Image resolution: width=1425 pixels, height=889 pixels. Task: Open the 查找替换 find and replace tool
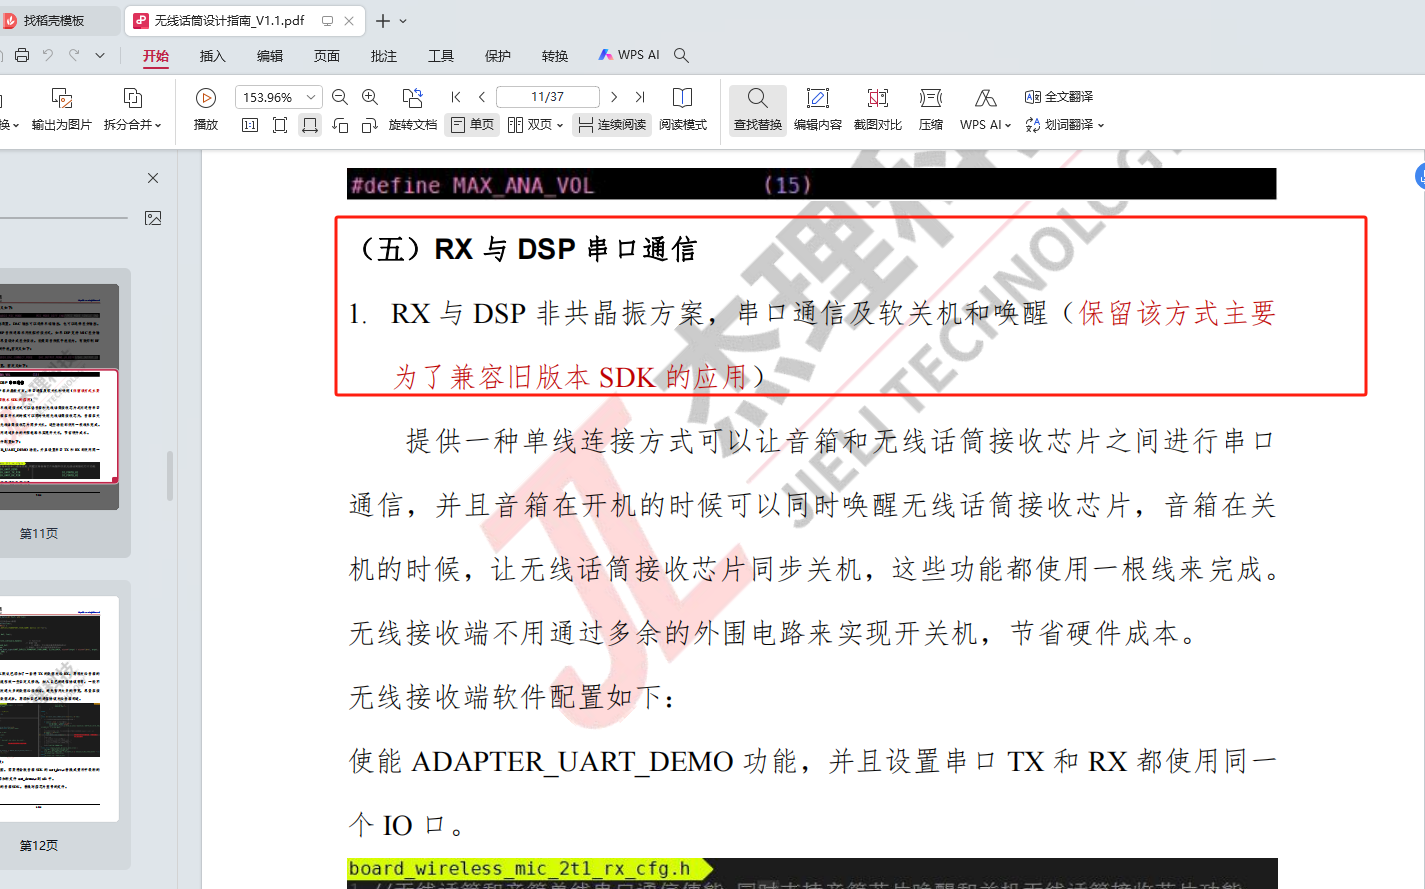pyautogui.click(x=758, y=110)
